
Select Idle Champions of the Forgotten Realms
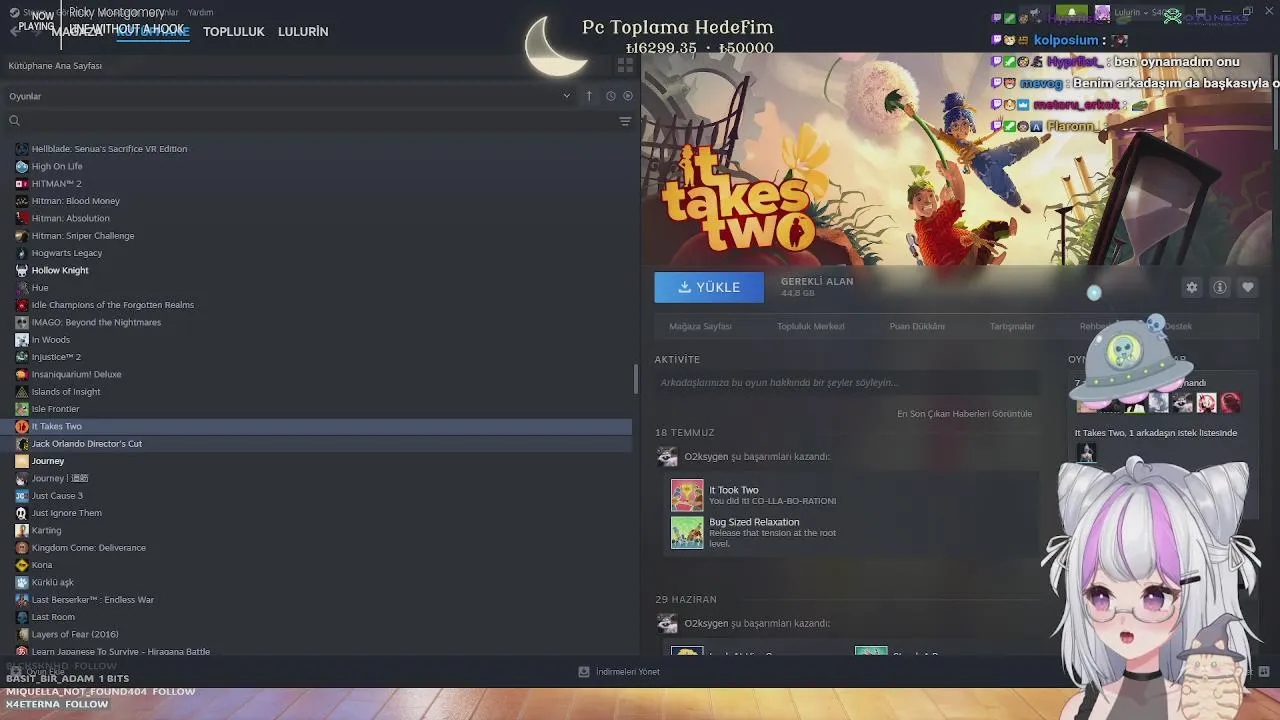(x=112, y=305)
